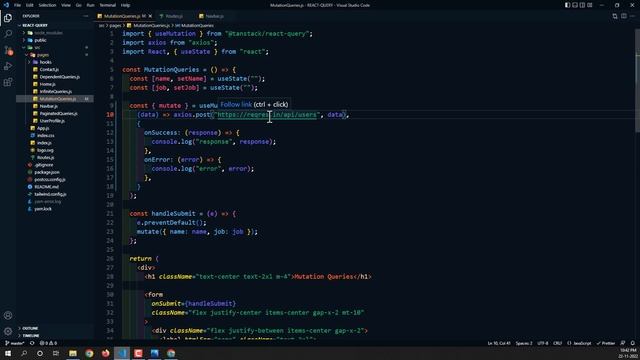Click the UTF-8 encoding status item
640x360 pixels.
(x=543, y=343)
